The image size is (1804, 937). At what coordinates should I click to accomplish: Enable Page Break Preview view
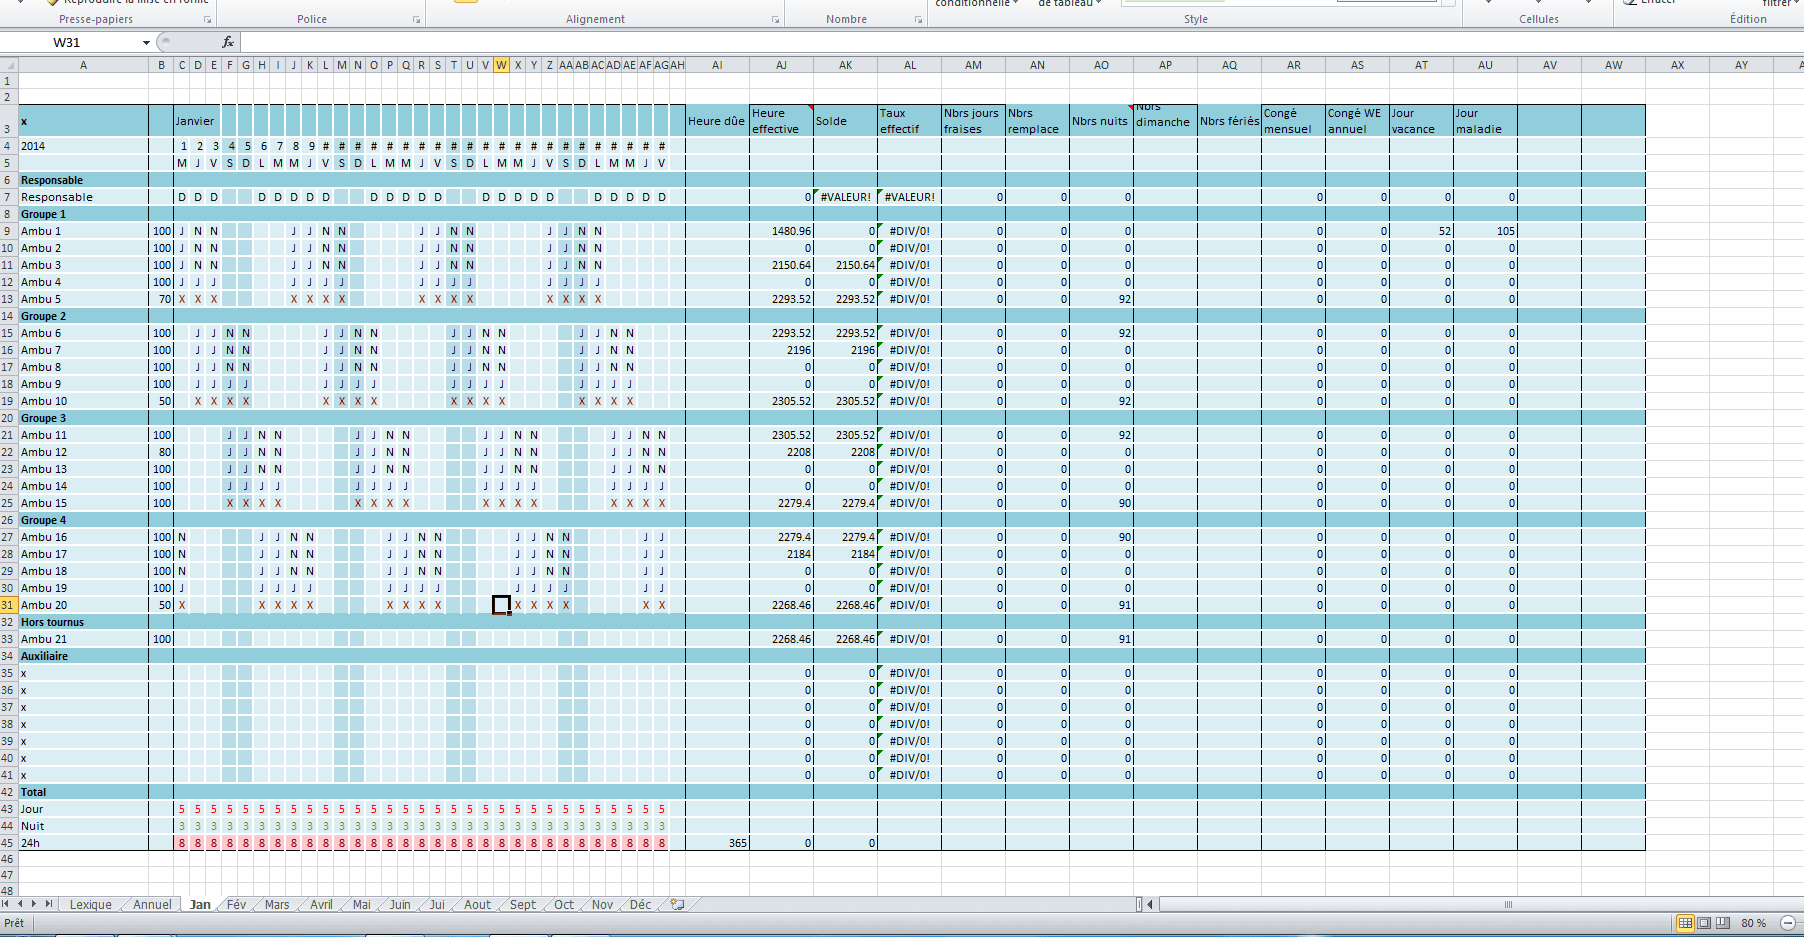tap(1724, 923)
